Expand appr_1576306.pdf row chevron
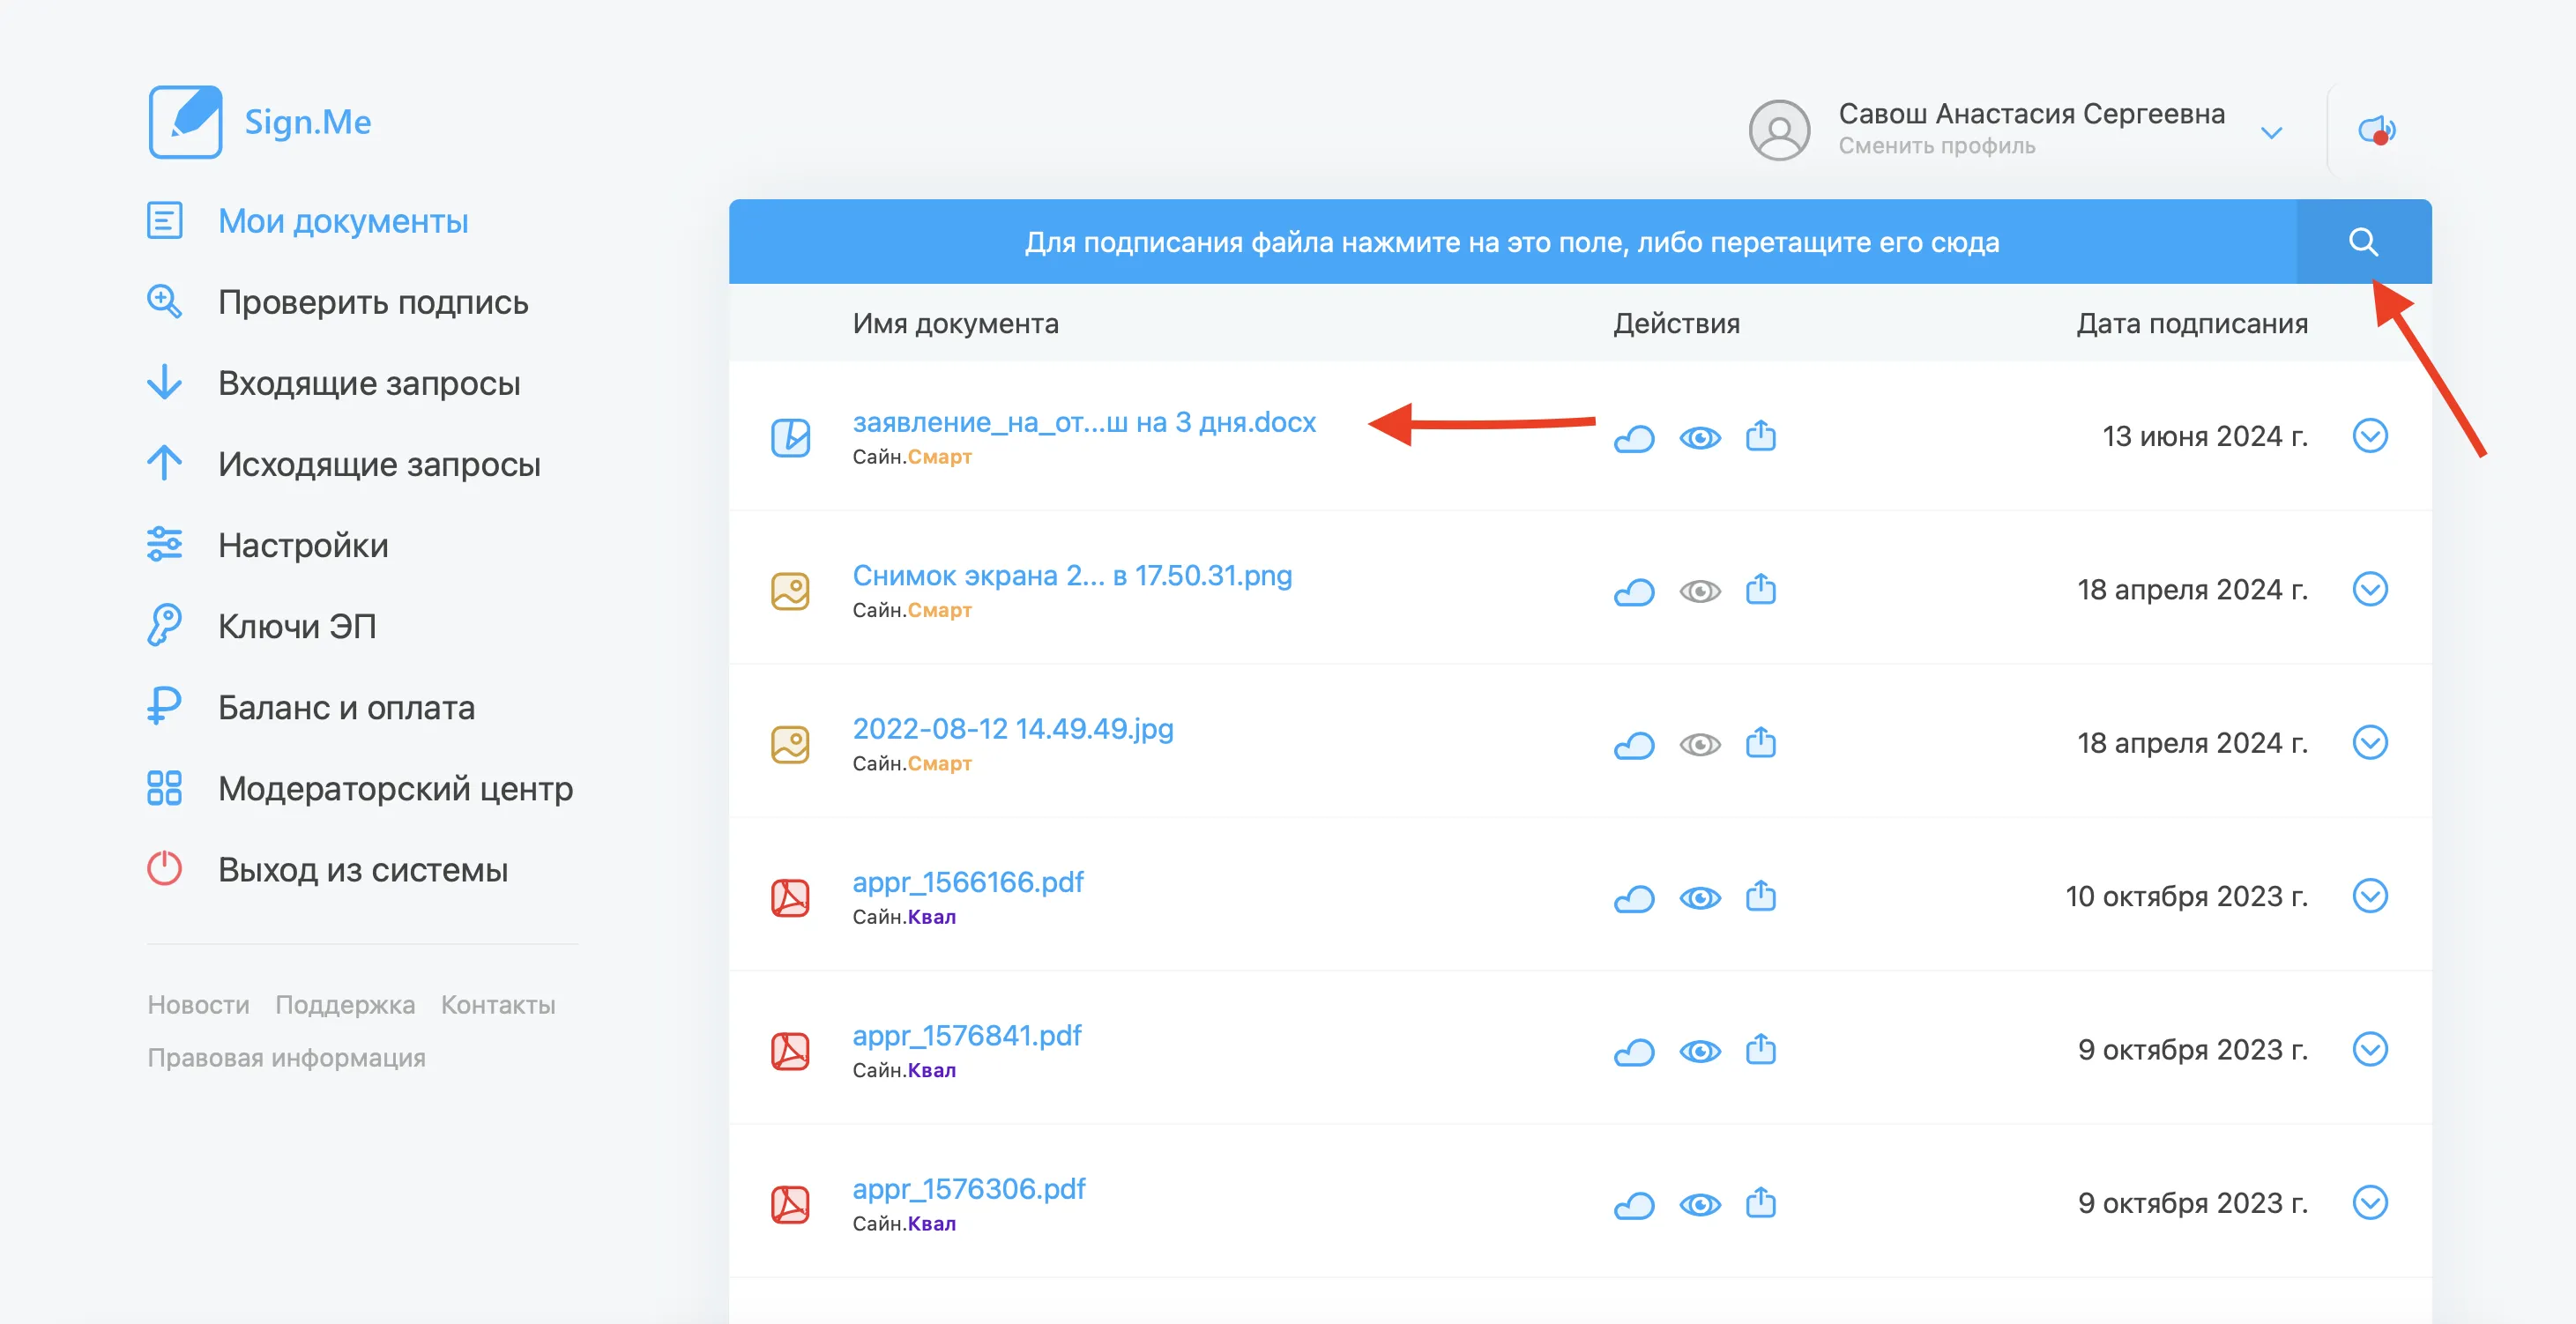 (2370, 1202)
